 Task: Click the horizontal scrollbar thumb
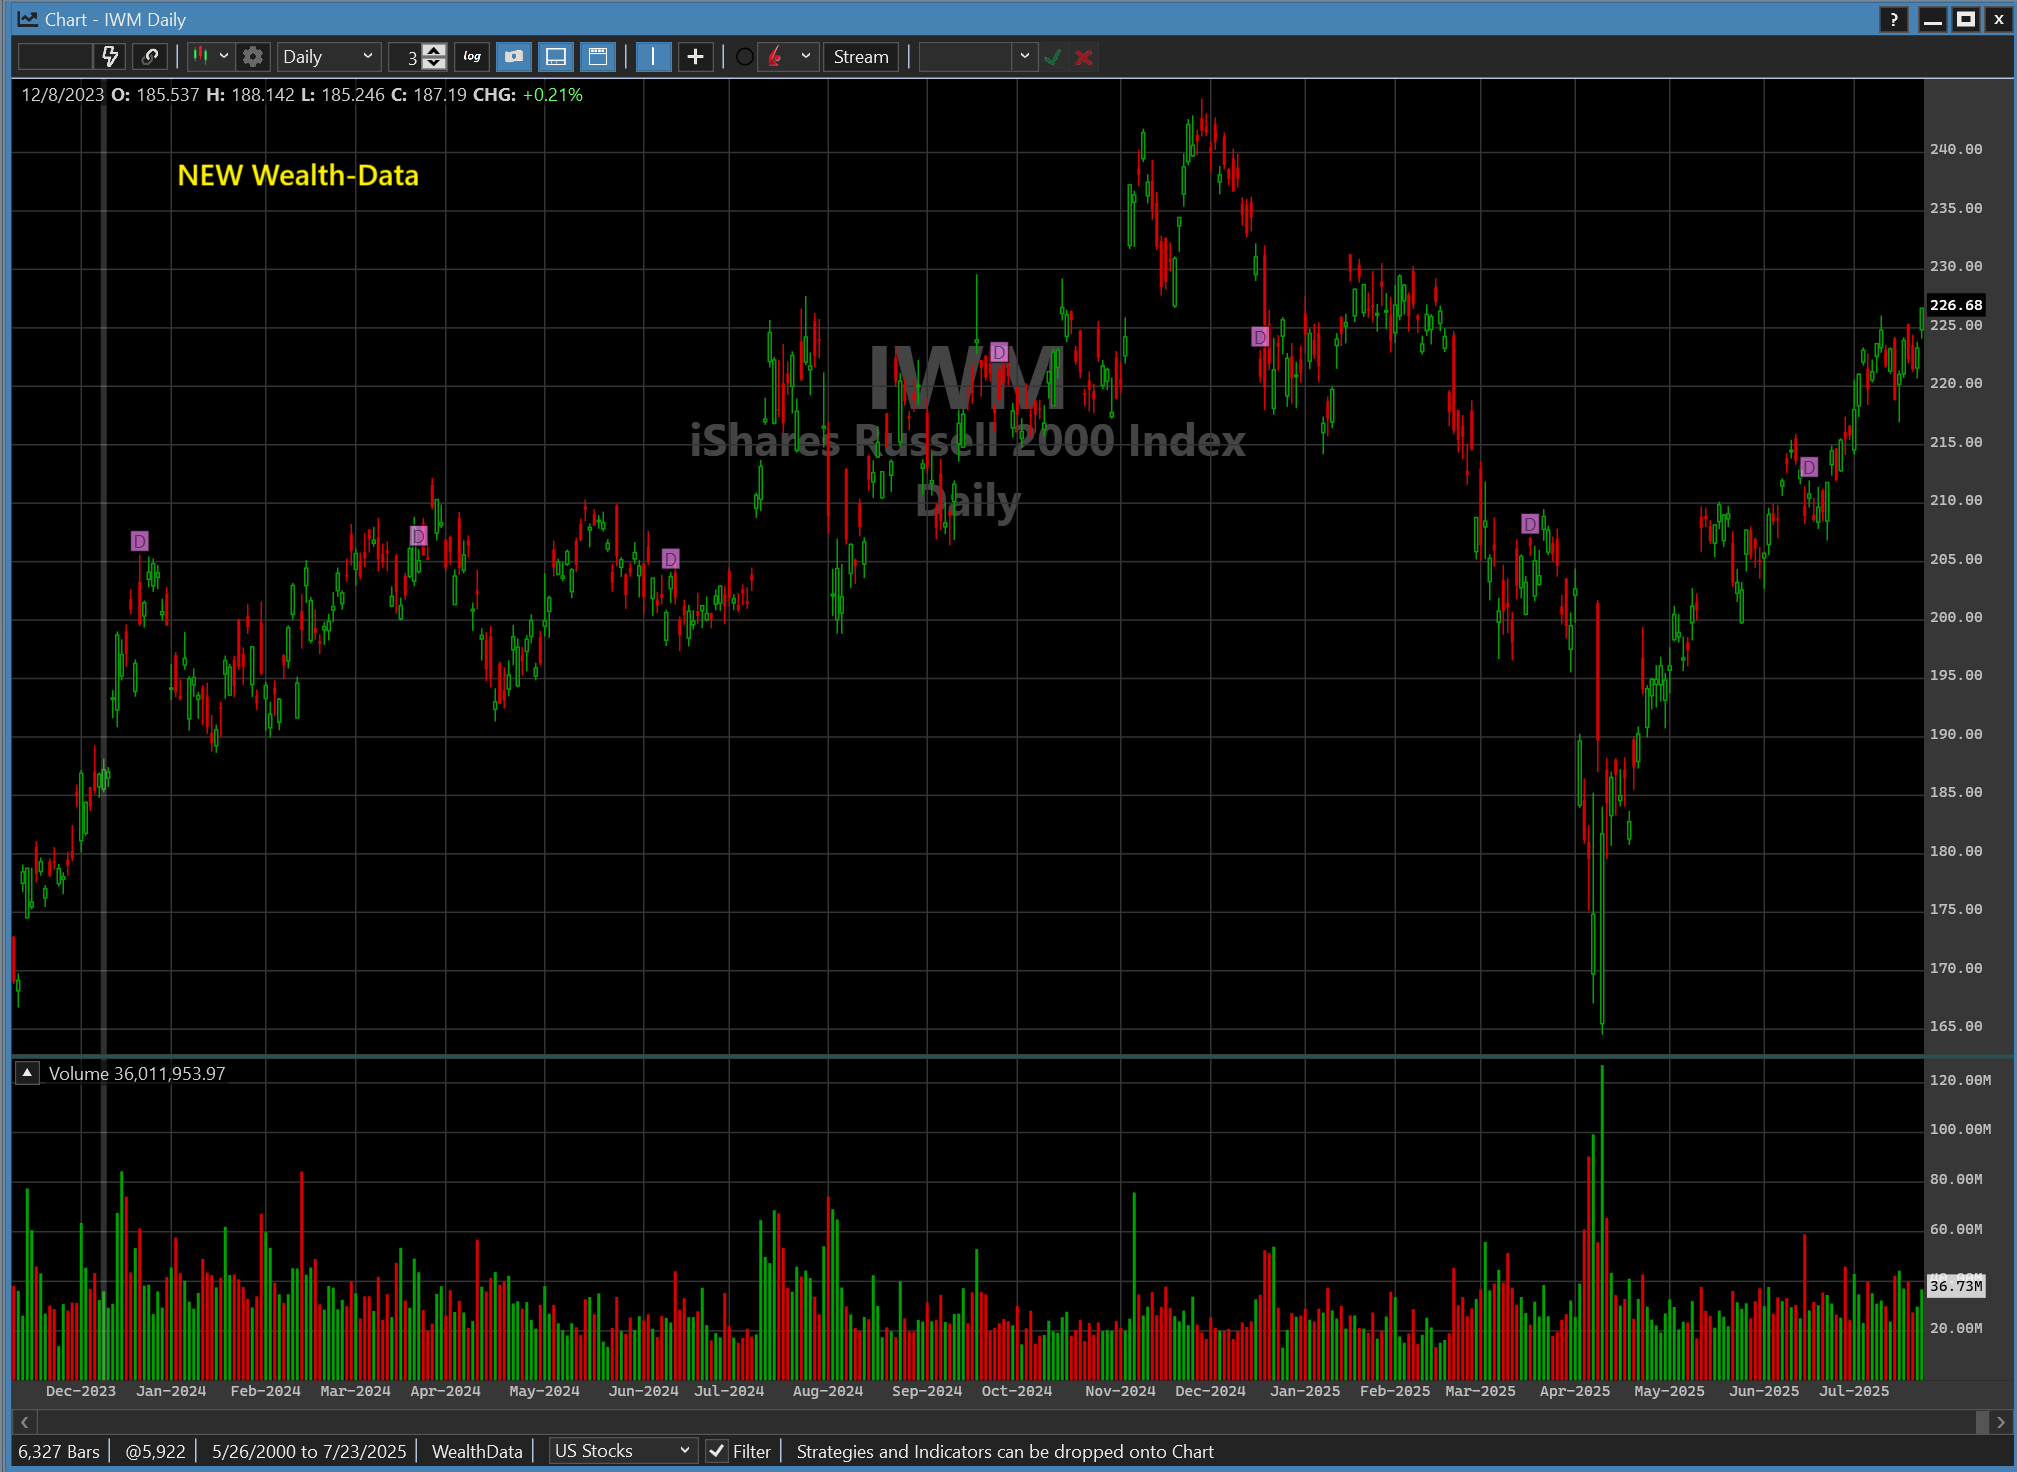(1982, 1421)
